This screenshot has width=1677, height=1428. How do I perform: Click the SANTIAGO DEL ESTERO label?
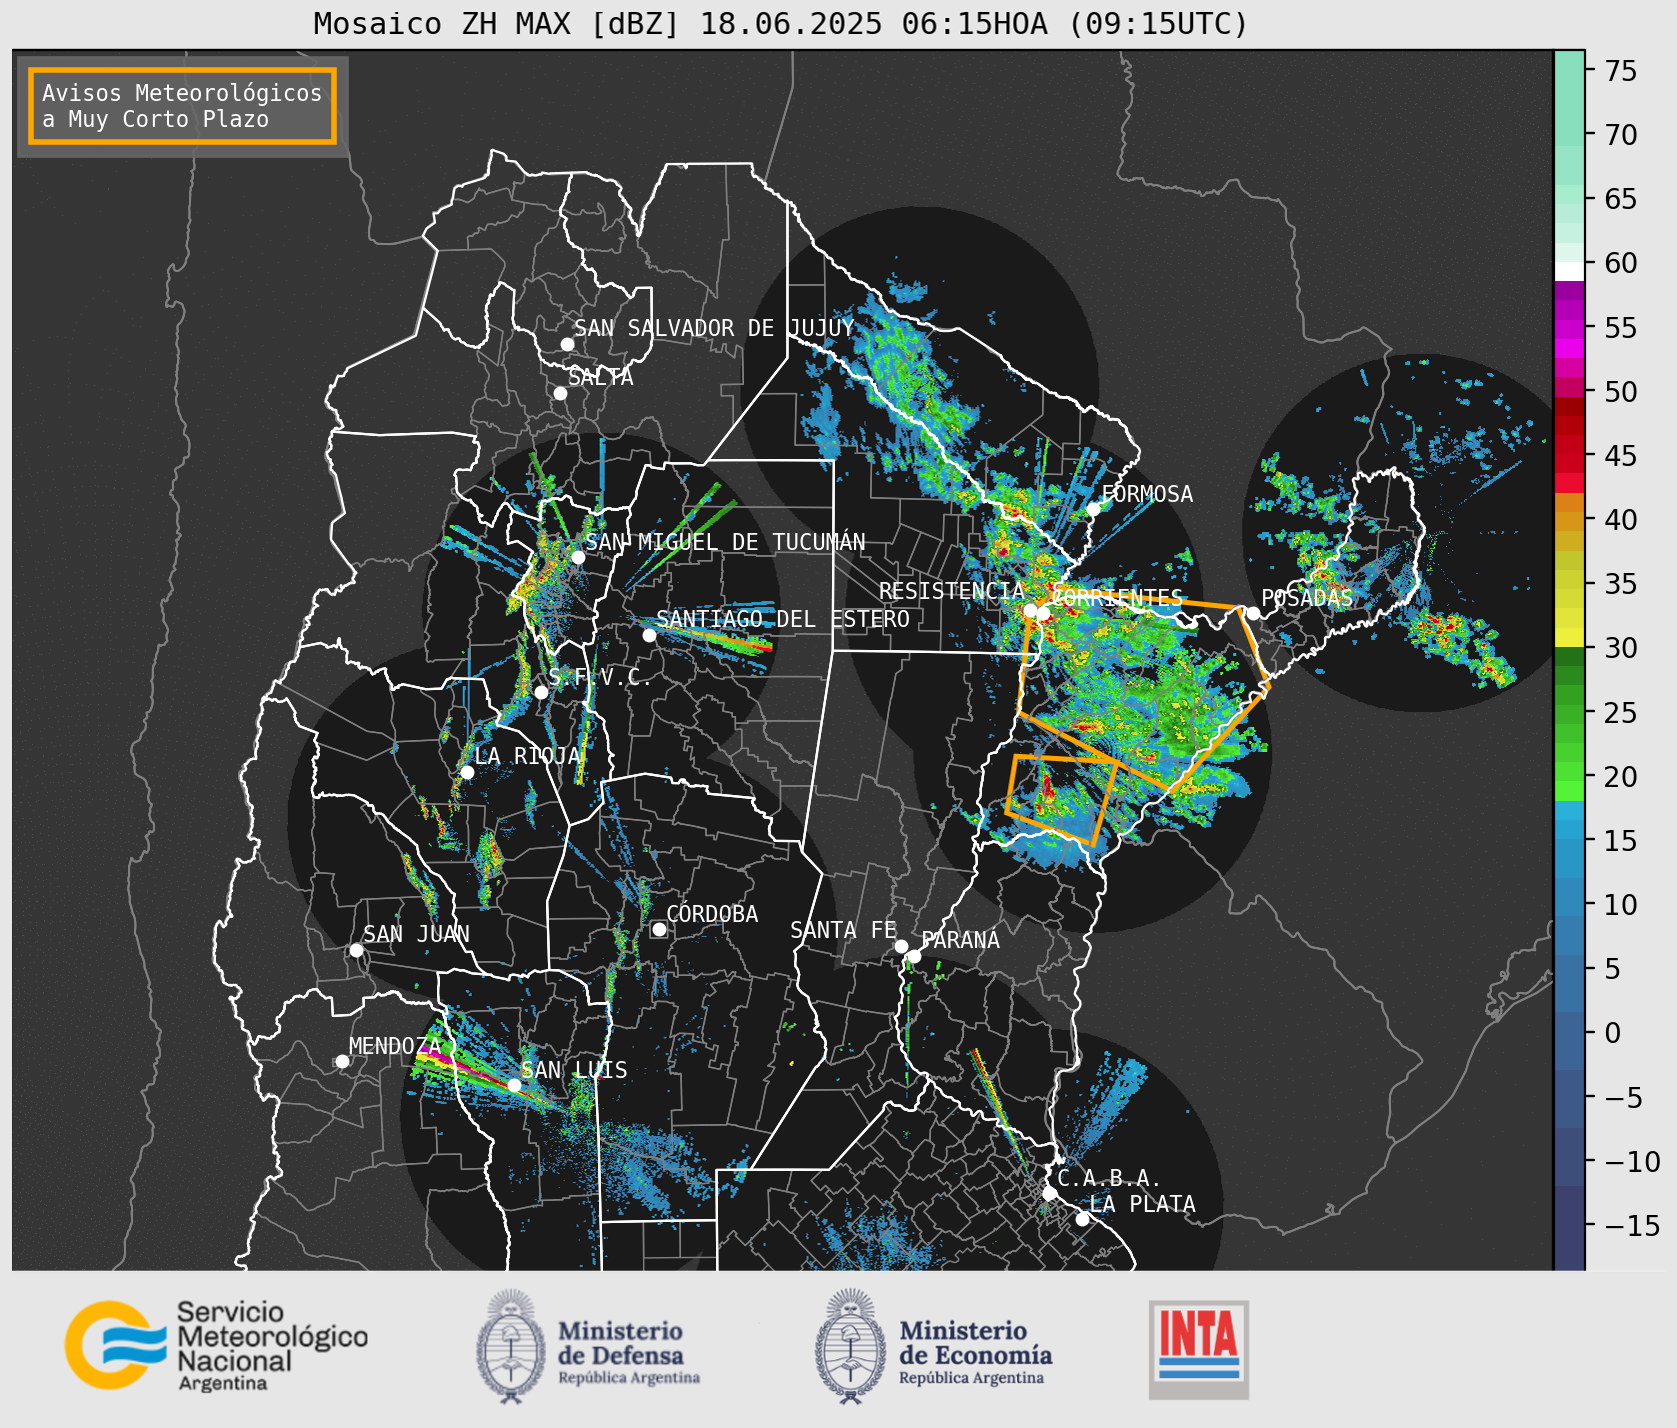783,619
